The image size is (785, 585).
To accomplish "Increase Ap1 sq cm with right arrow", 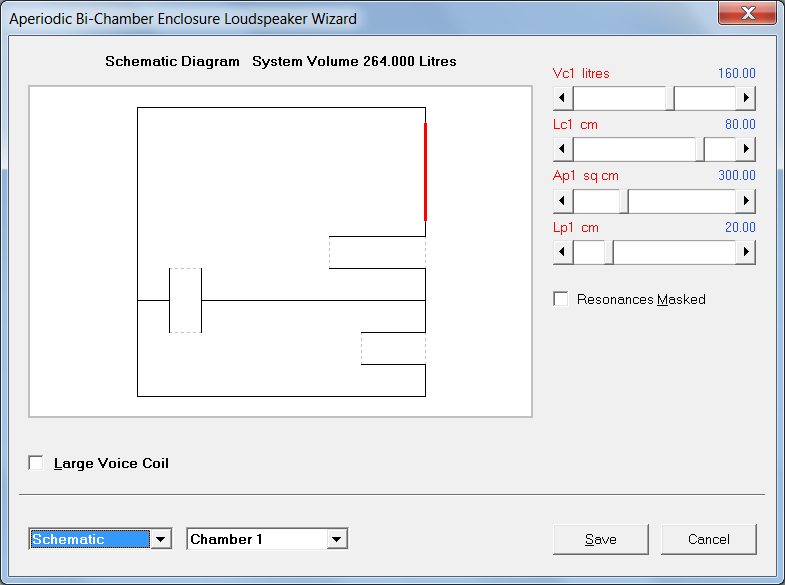I will 745,201.
